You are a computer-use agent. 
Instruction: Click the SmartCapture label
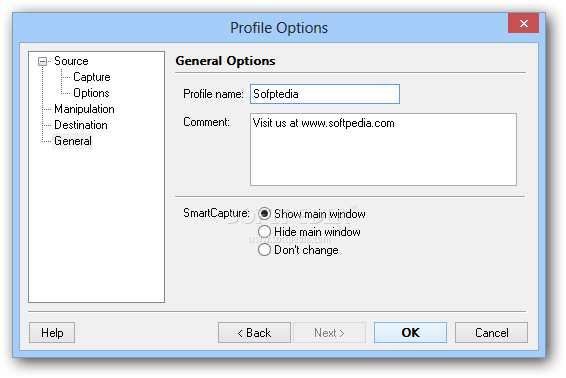[x=216, y=213]
